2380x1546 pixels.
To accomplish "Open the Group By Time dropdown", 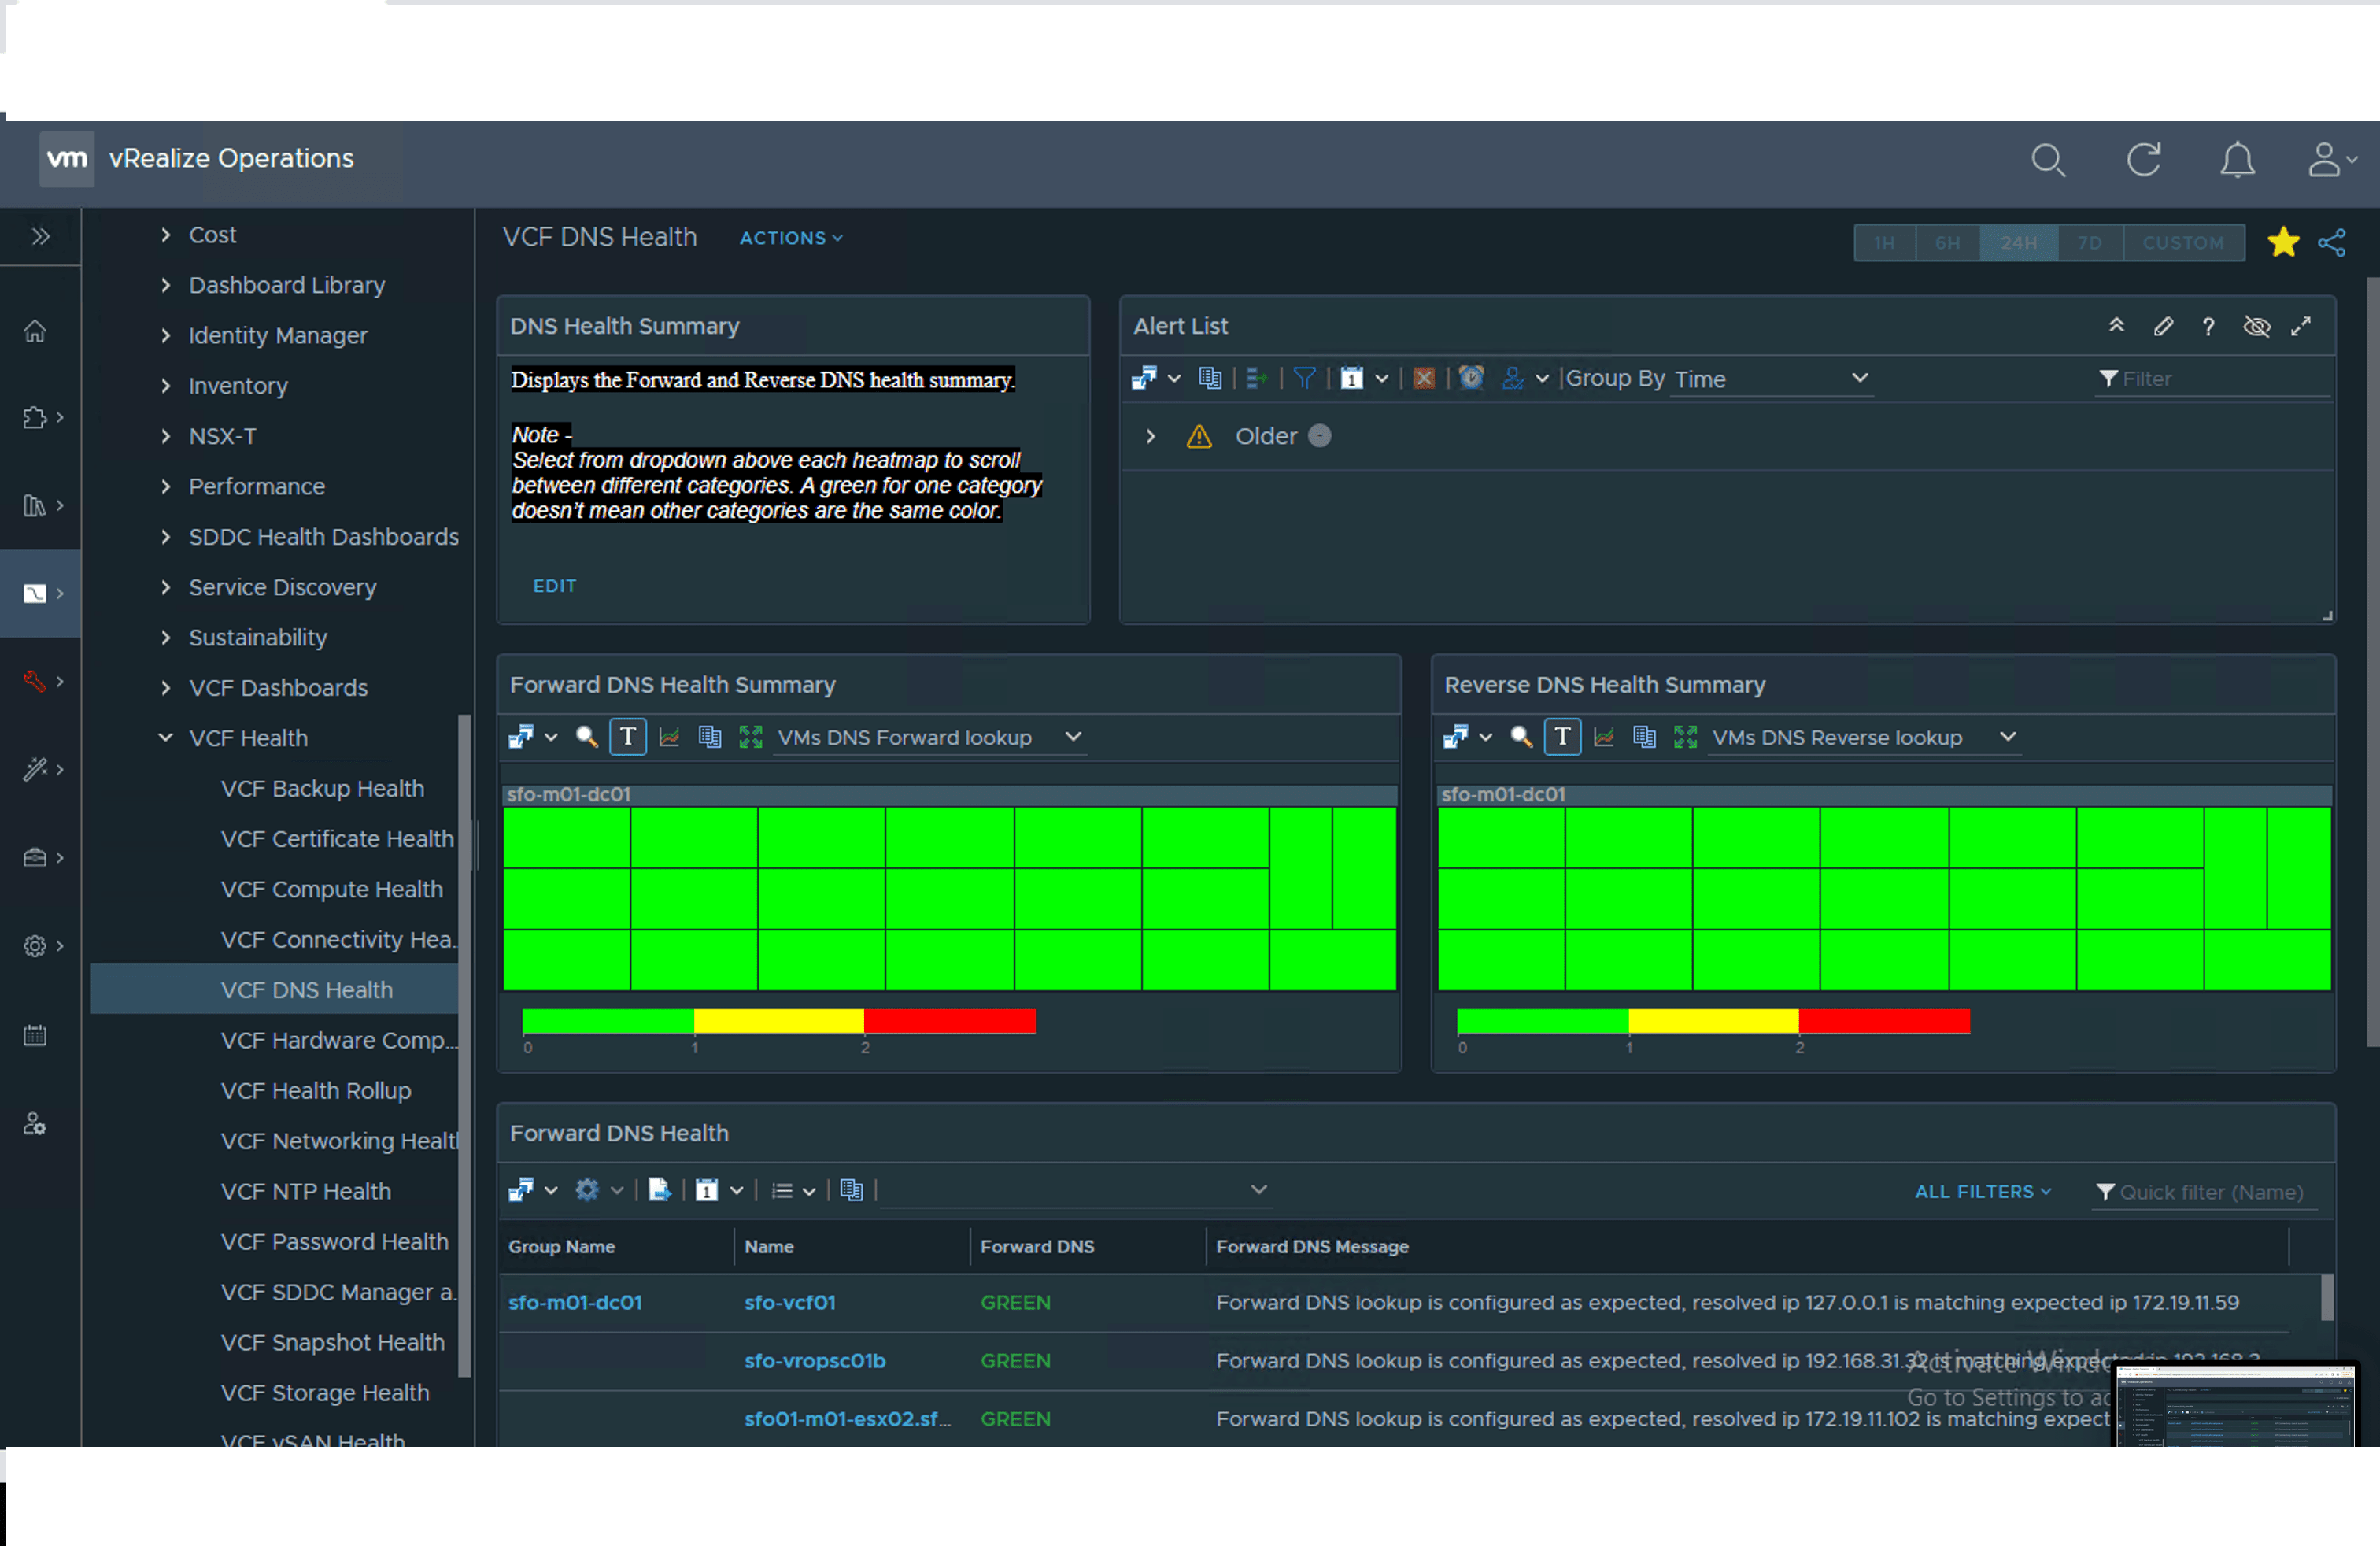I will click(1770, 379).
